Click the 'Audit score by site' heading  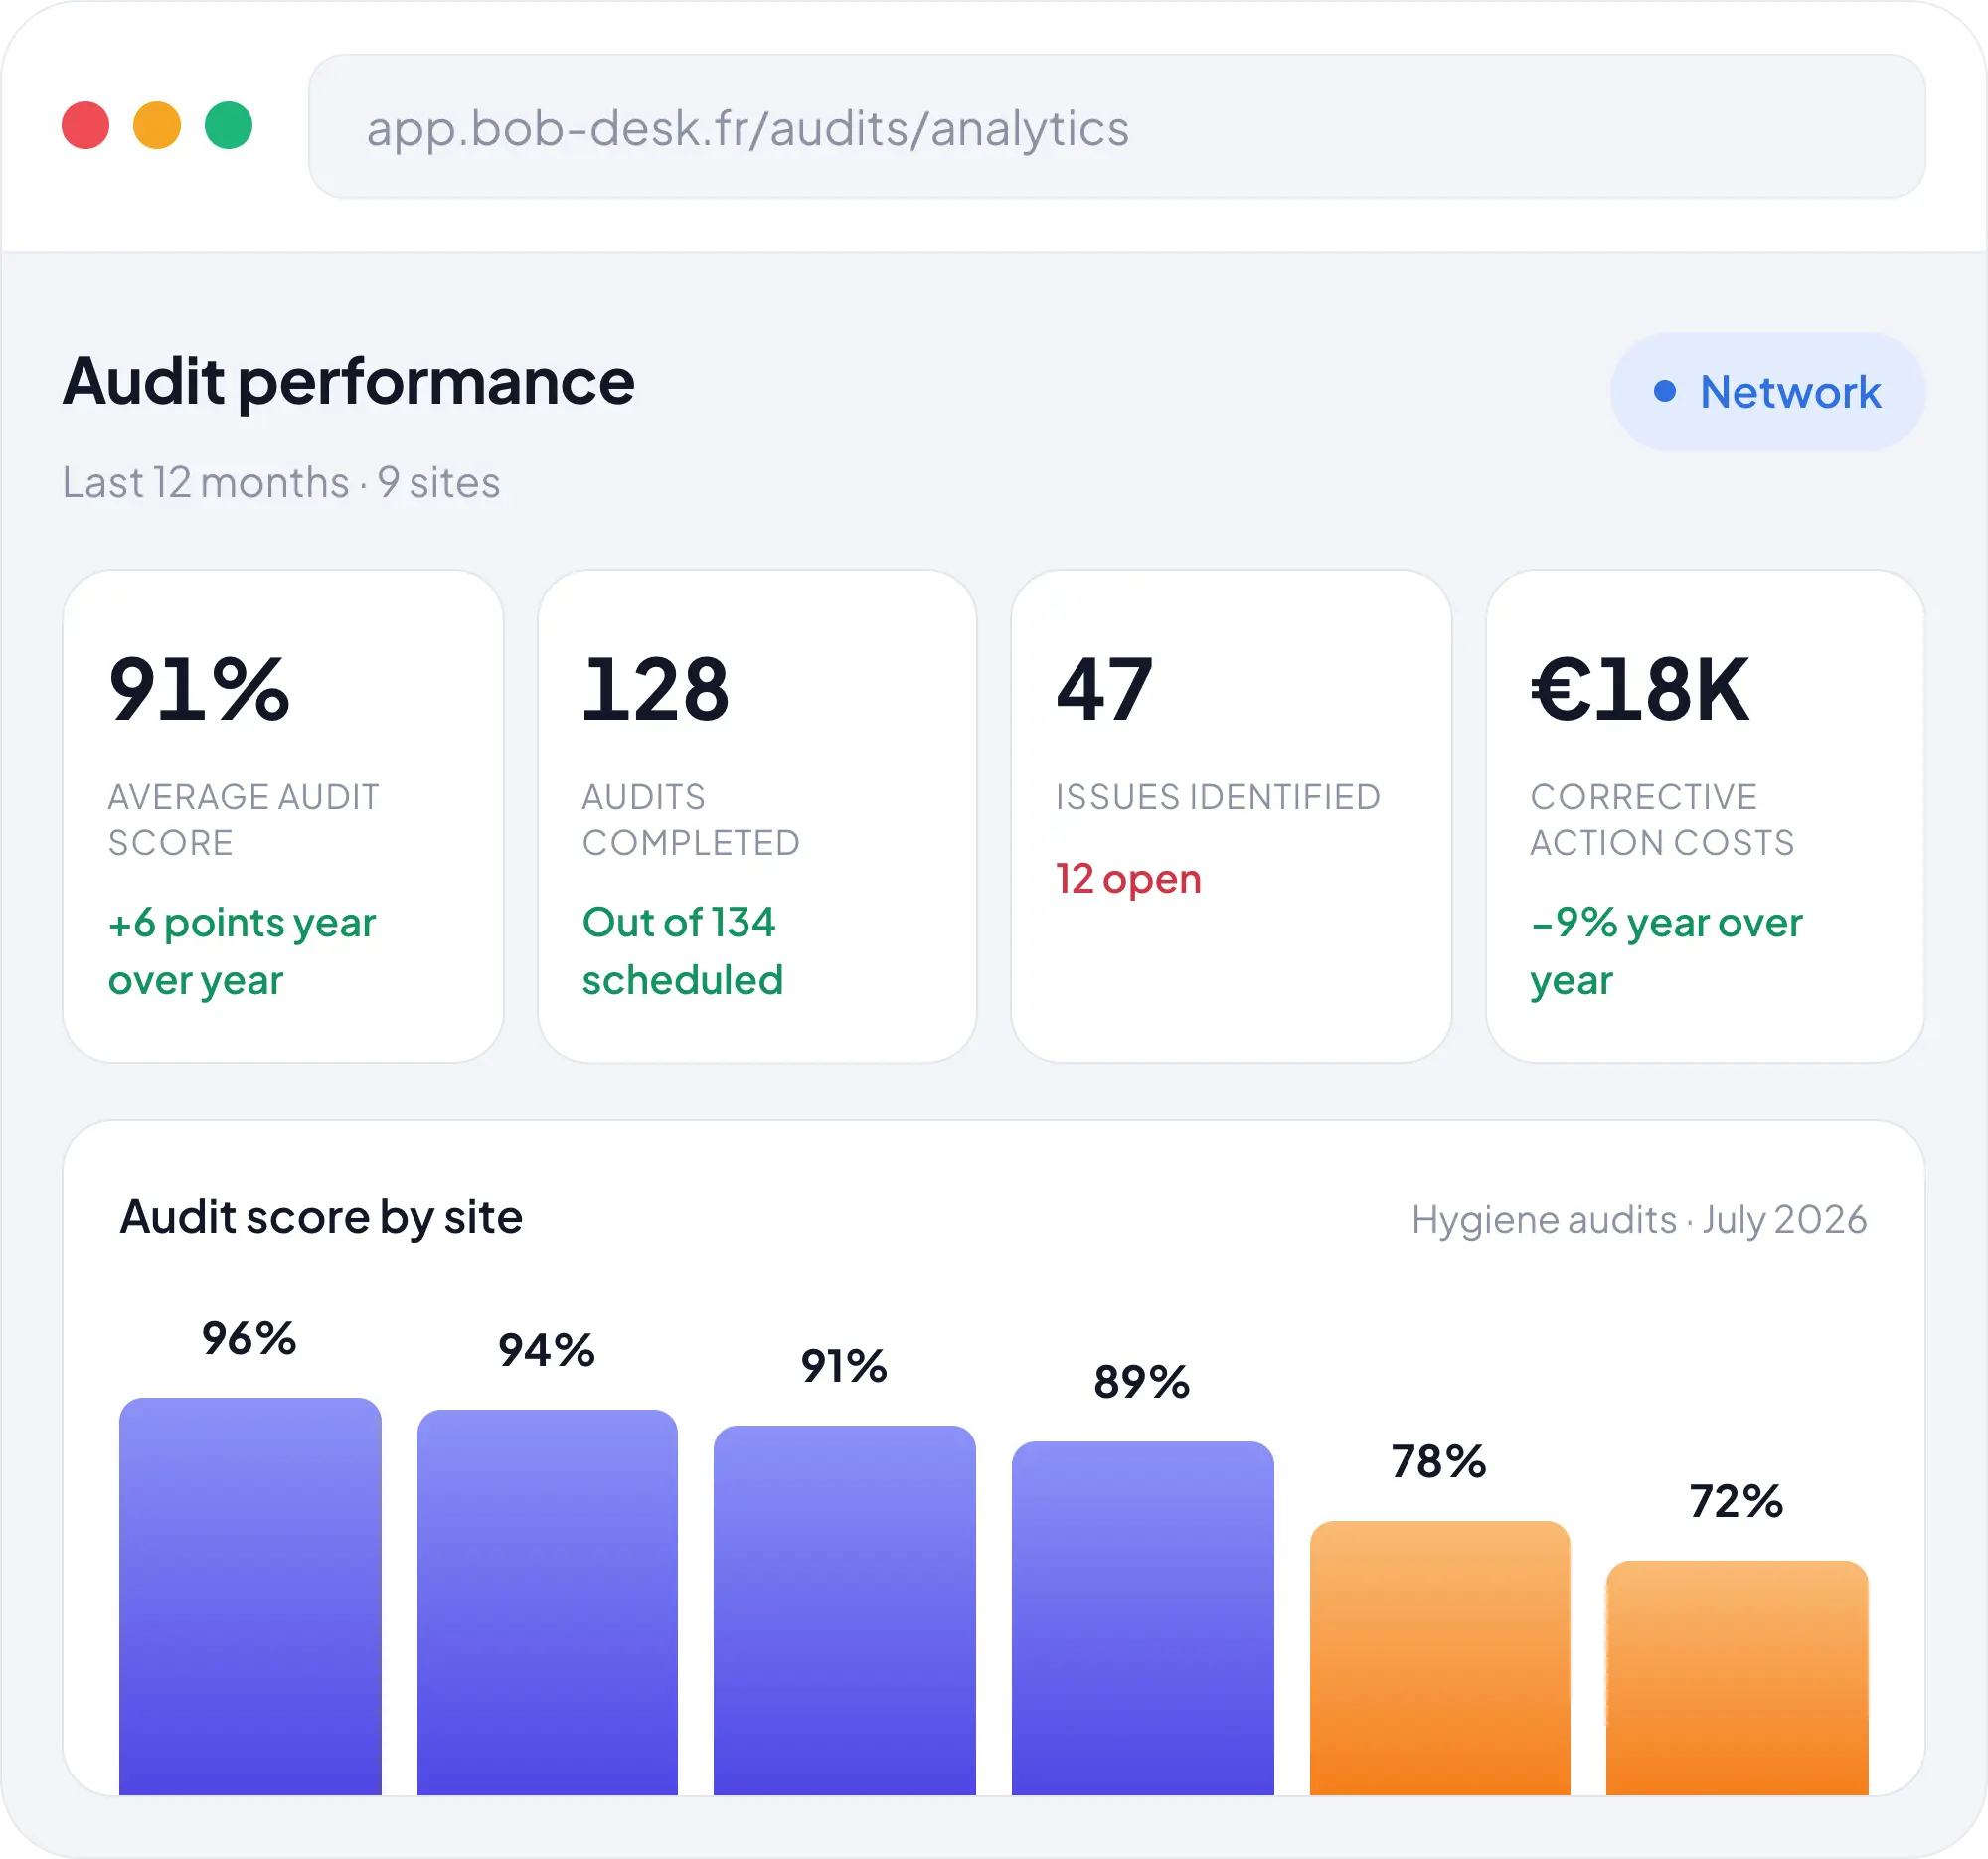coord(321,1218)
